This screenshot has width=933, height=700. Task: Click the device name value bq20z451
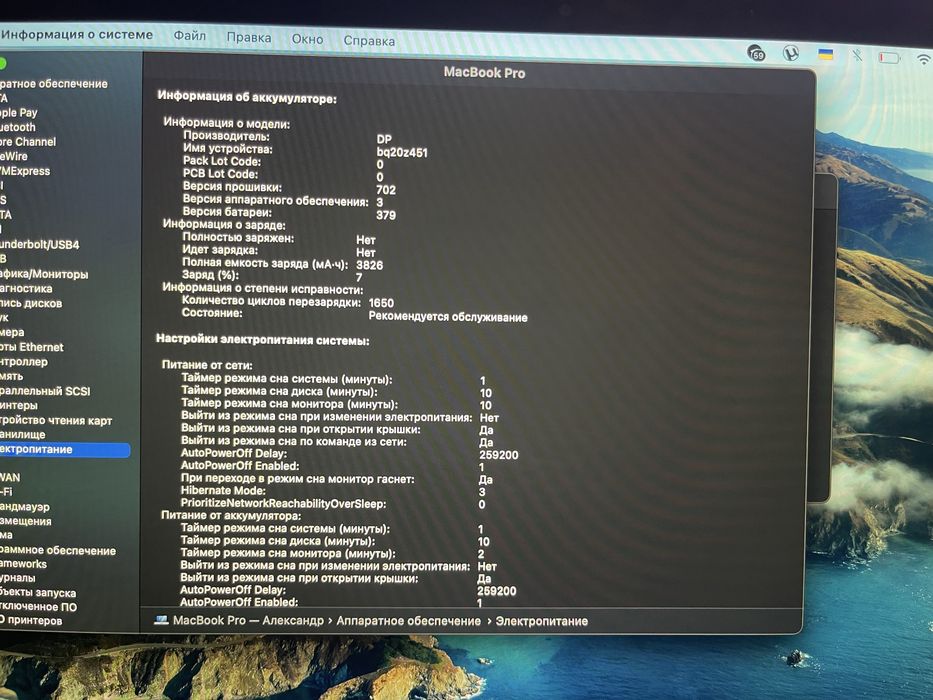402,152
